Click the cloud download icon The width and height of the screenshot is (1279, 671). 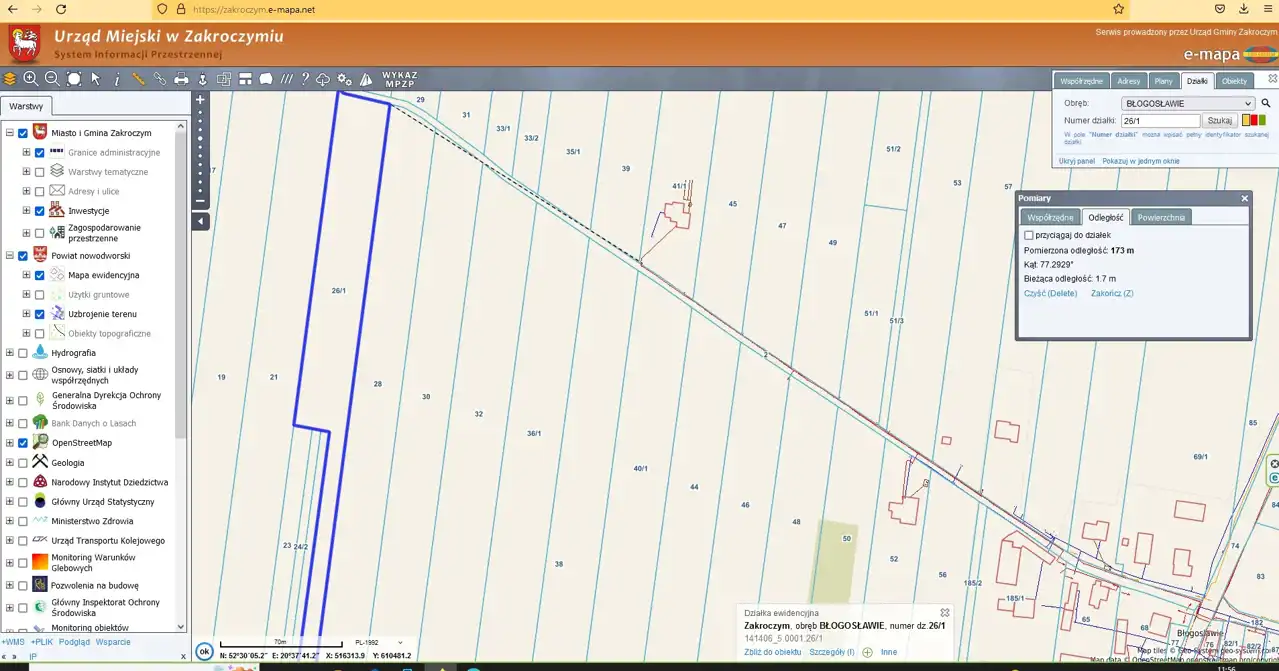click(323, 79)
